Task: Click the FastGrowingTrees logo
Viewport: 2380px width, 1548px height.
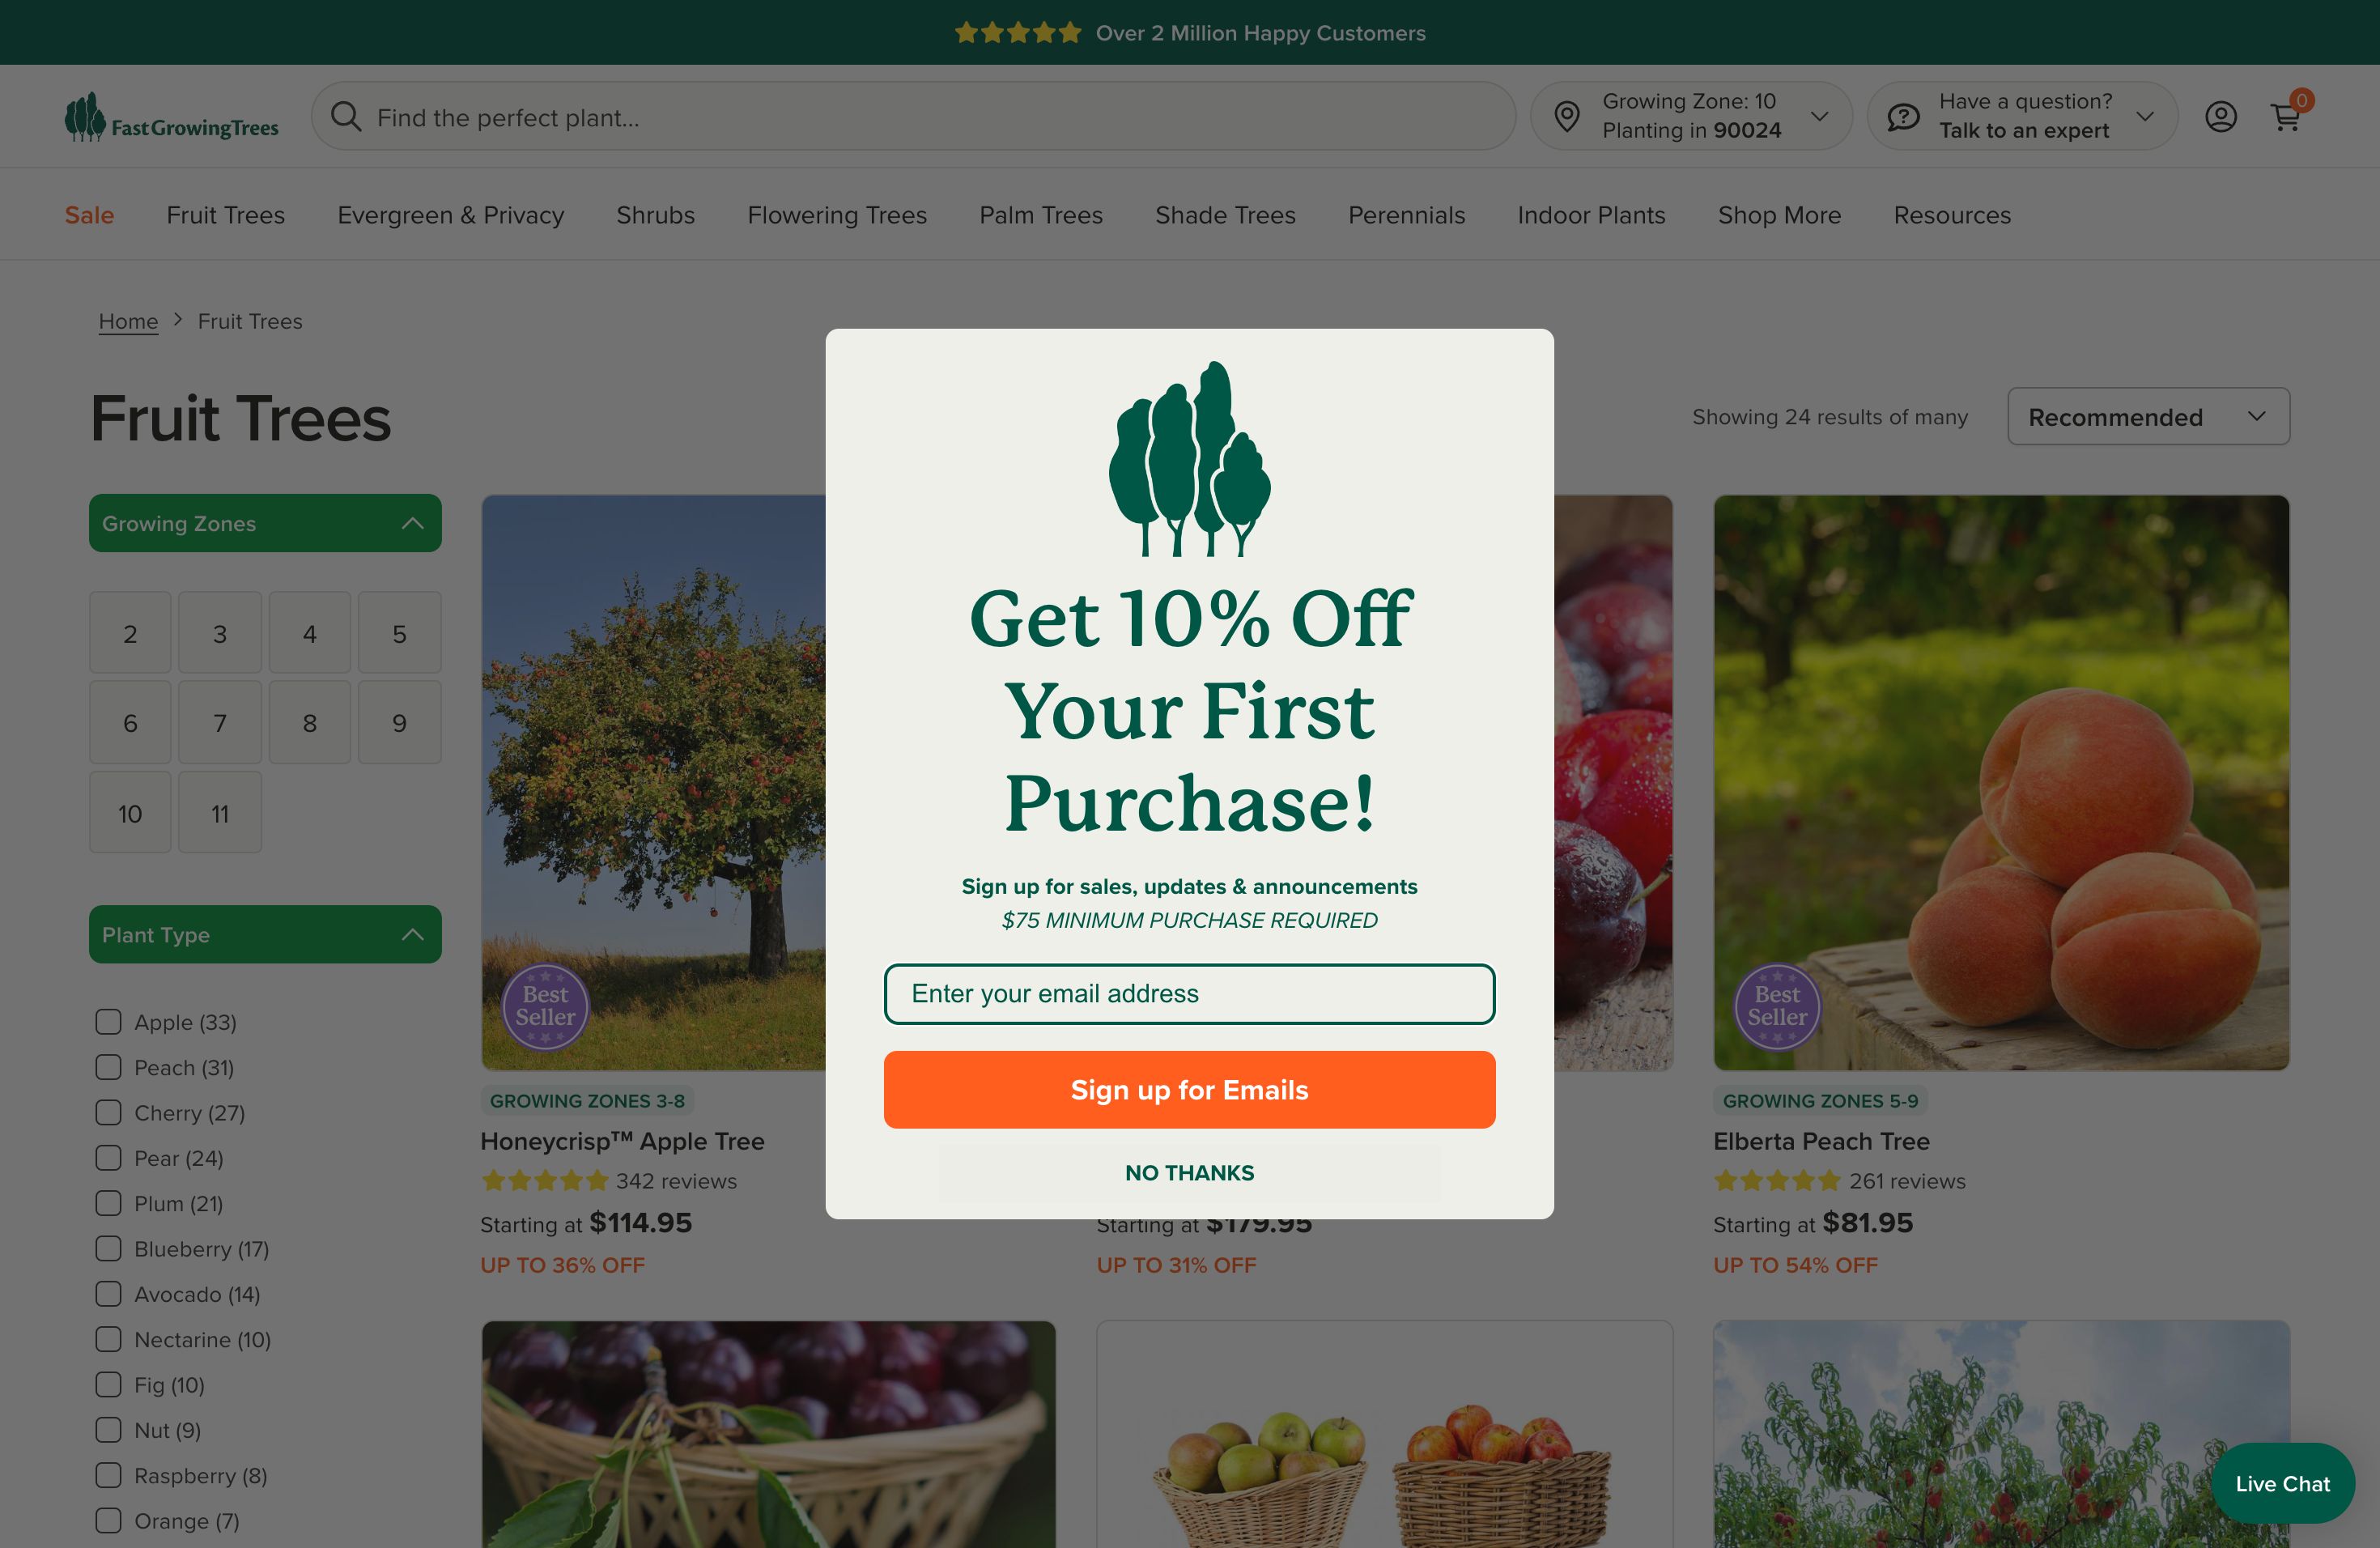Action: pos(172,118)
